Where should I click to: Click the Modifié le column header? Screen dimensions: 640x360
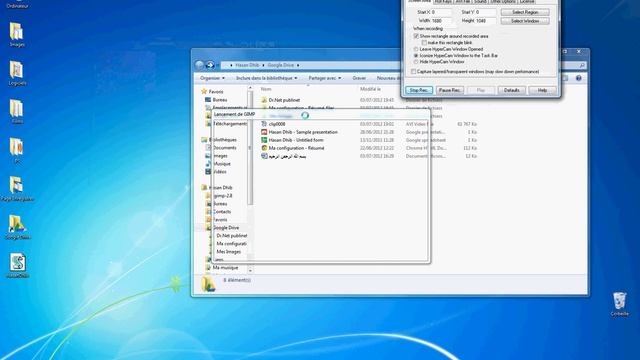tap(370, 89)
